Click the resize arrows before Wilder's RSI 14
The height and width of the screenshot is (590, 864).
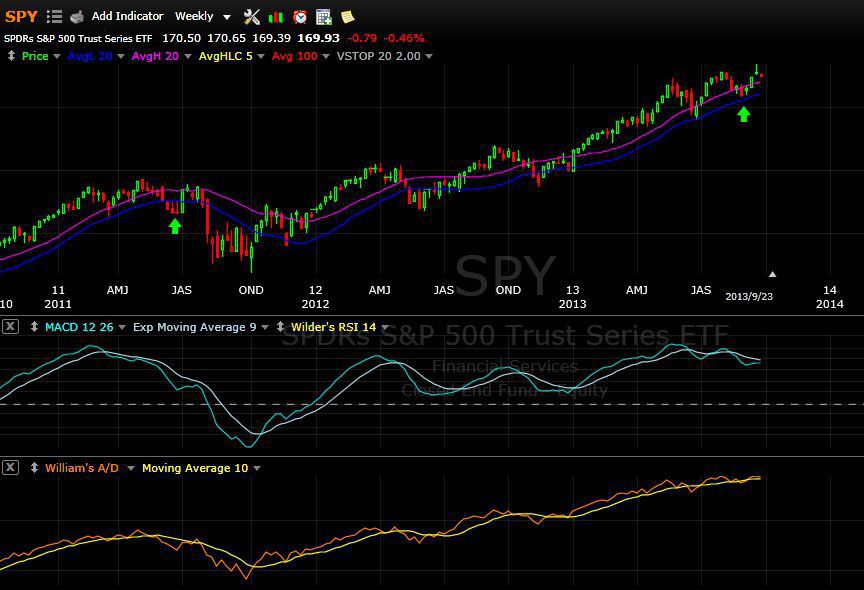[280, 327]
